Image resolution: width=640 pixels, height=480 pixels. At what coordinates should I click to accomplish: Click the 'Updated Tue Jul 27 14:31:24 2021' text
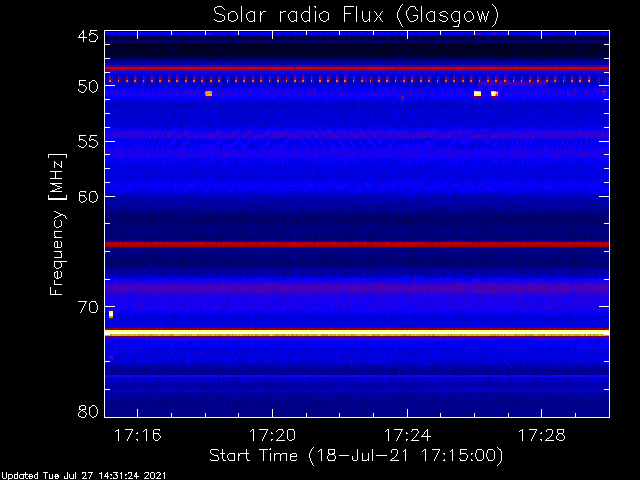tap(83, 476)
